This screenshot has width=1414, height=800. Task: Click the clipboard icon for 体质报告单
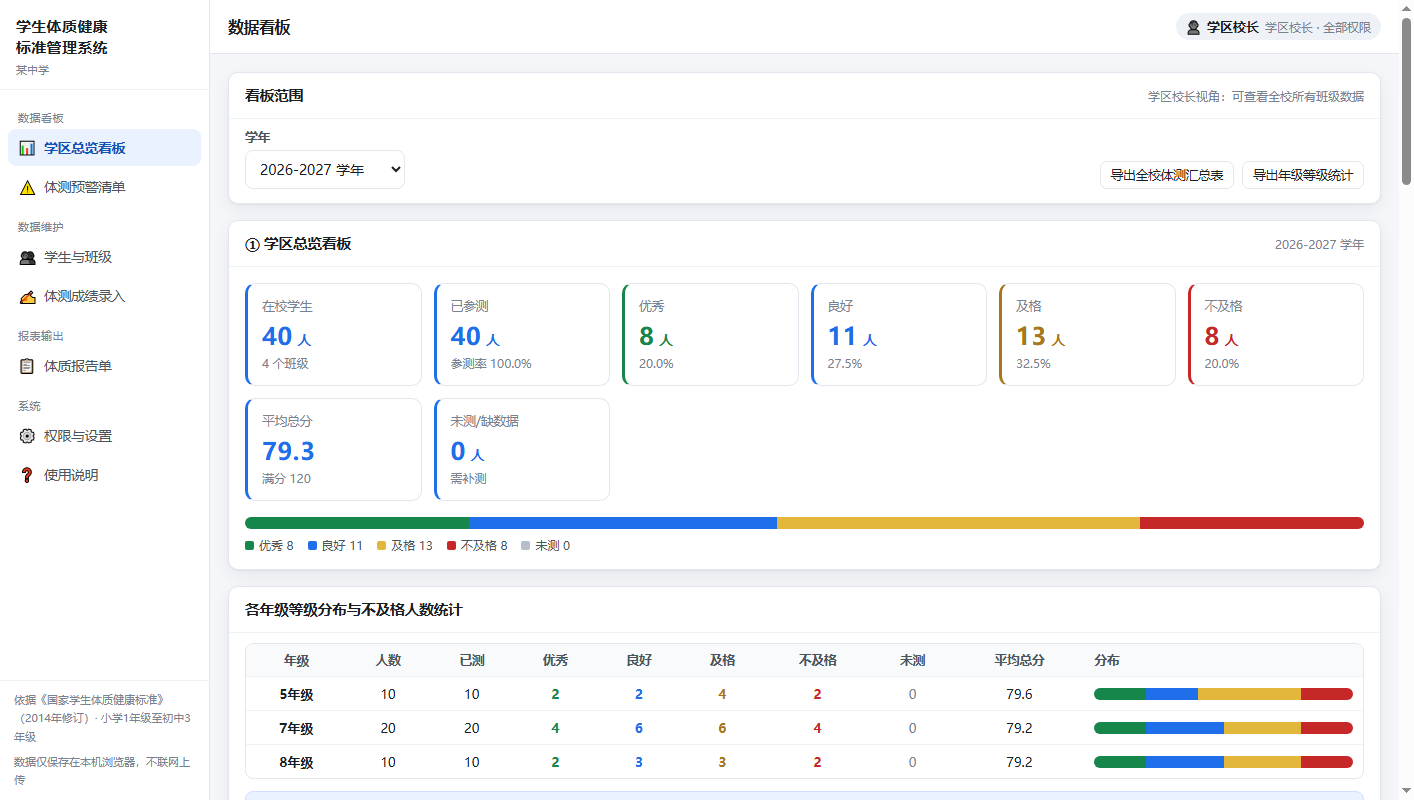pos(27,366)
